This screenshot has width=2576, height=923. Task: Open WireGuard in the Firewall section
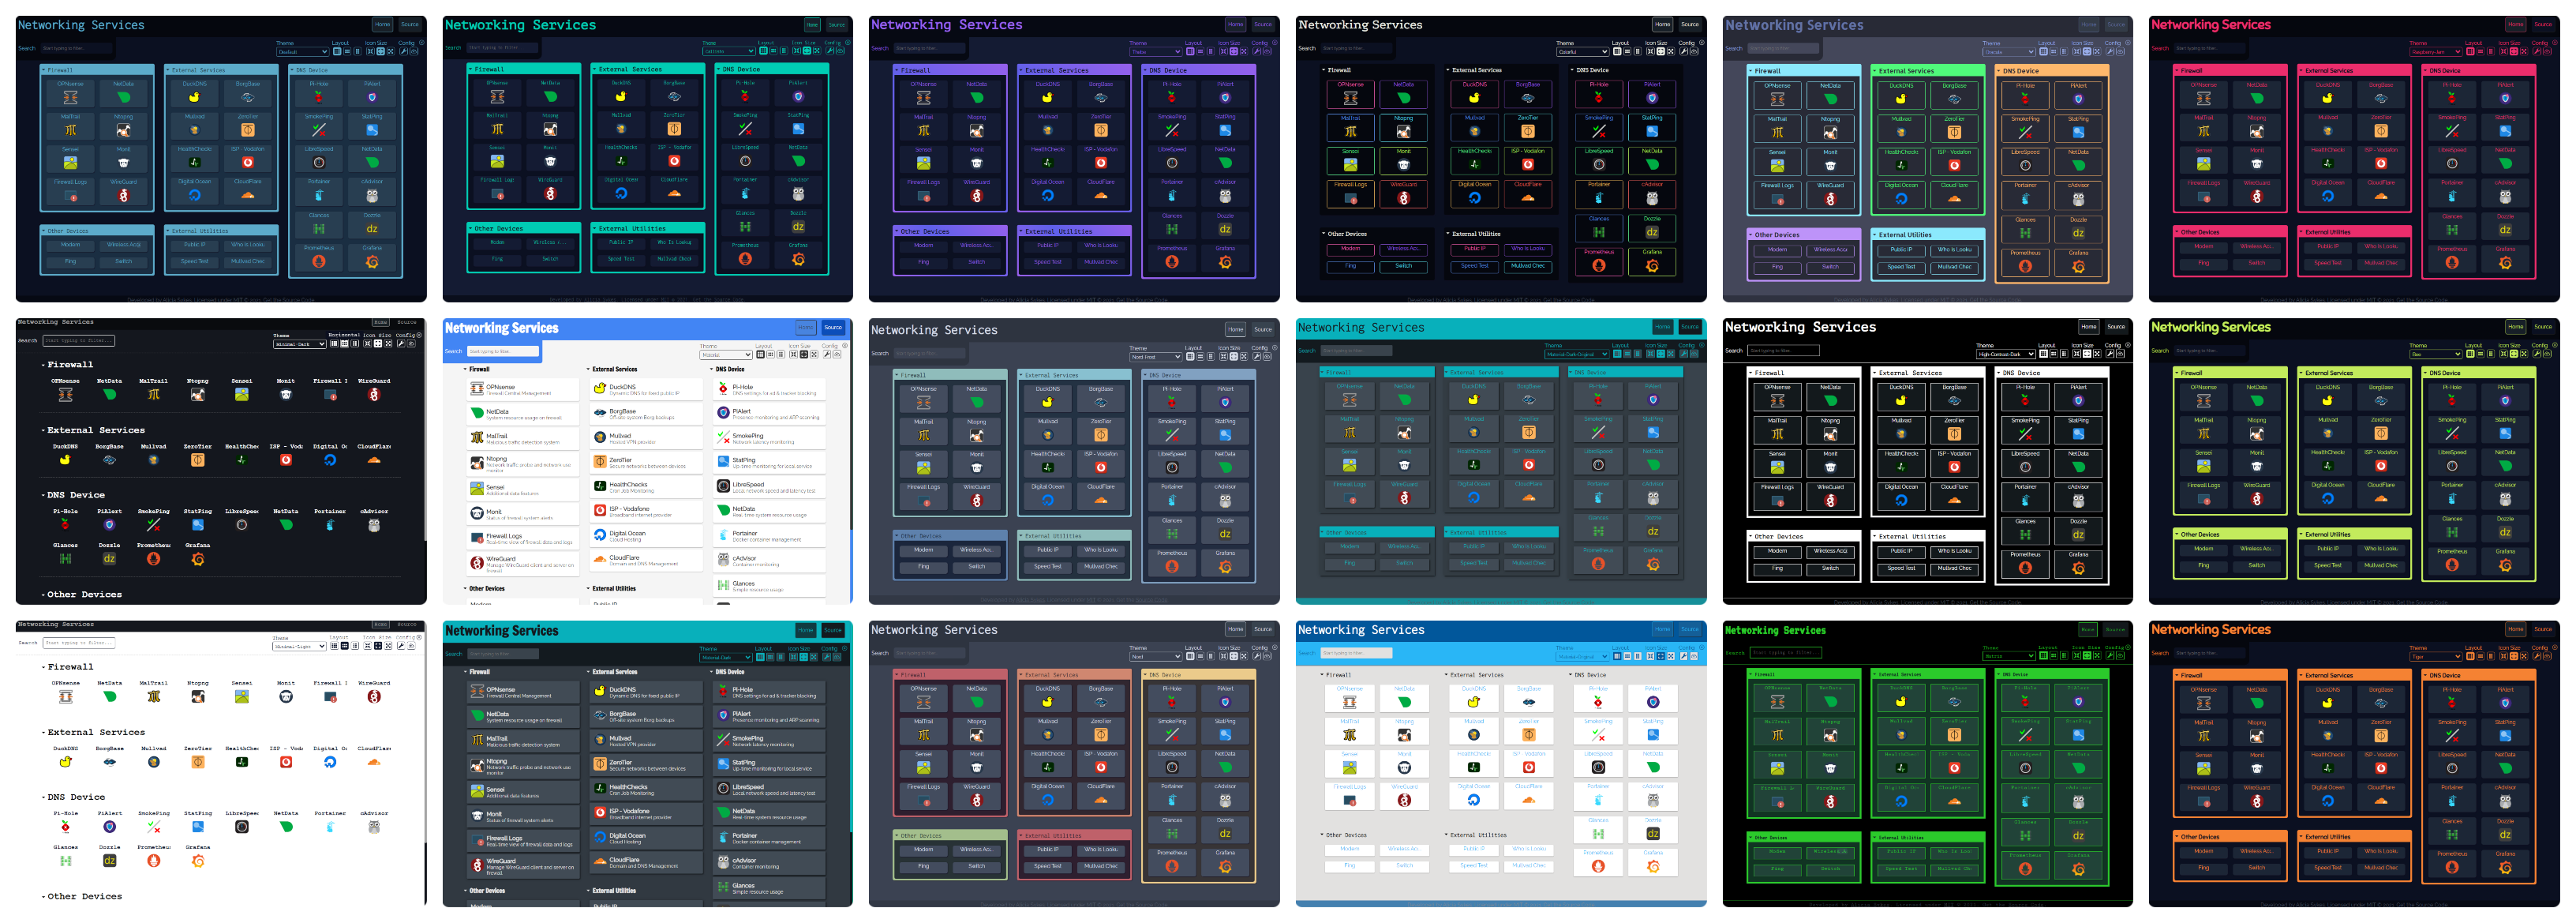tap(124, 192)
